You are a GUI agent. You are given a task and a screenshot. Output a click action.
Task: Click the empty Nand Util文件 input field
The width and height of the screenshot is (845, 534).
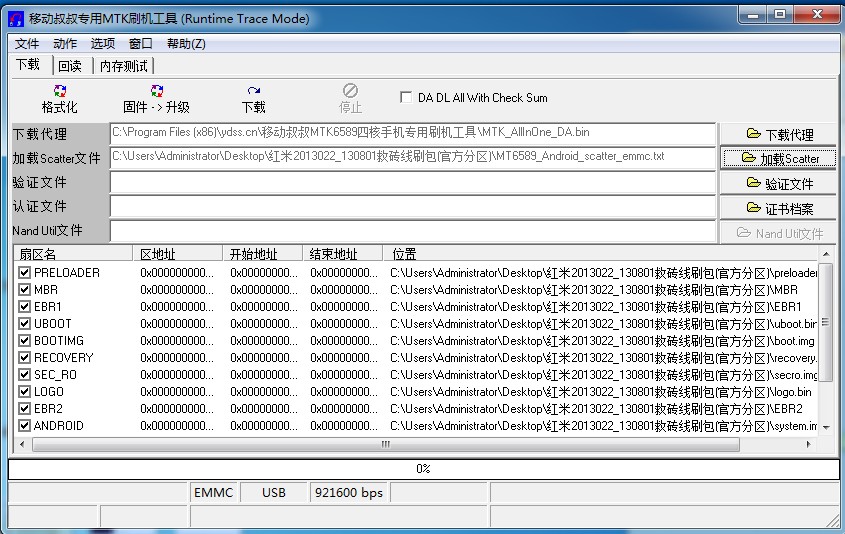[413, 231]
